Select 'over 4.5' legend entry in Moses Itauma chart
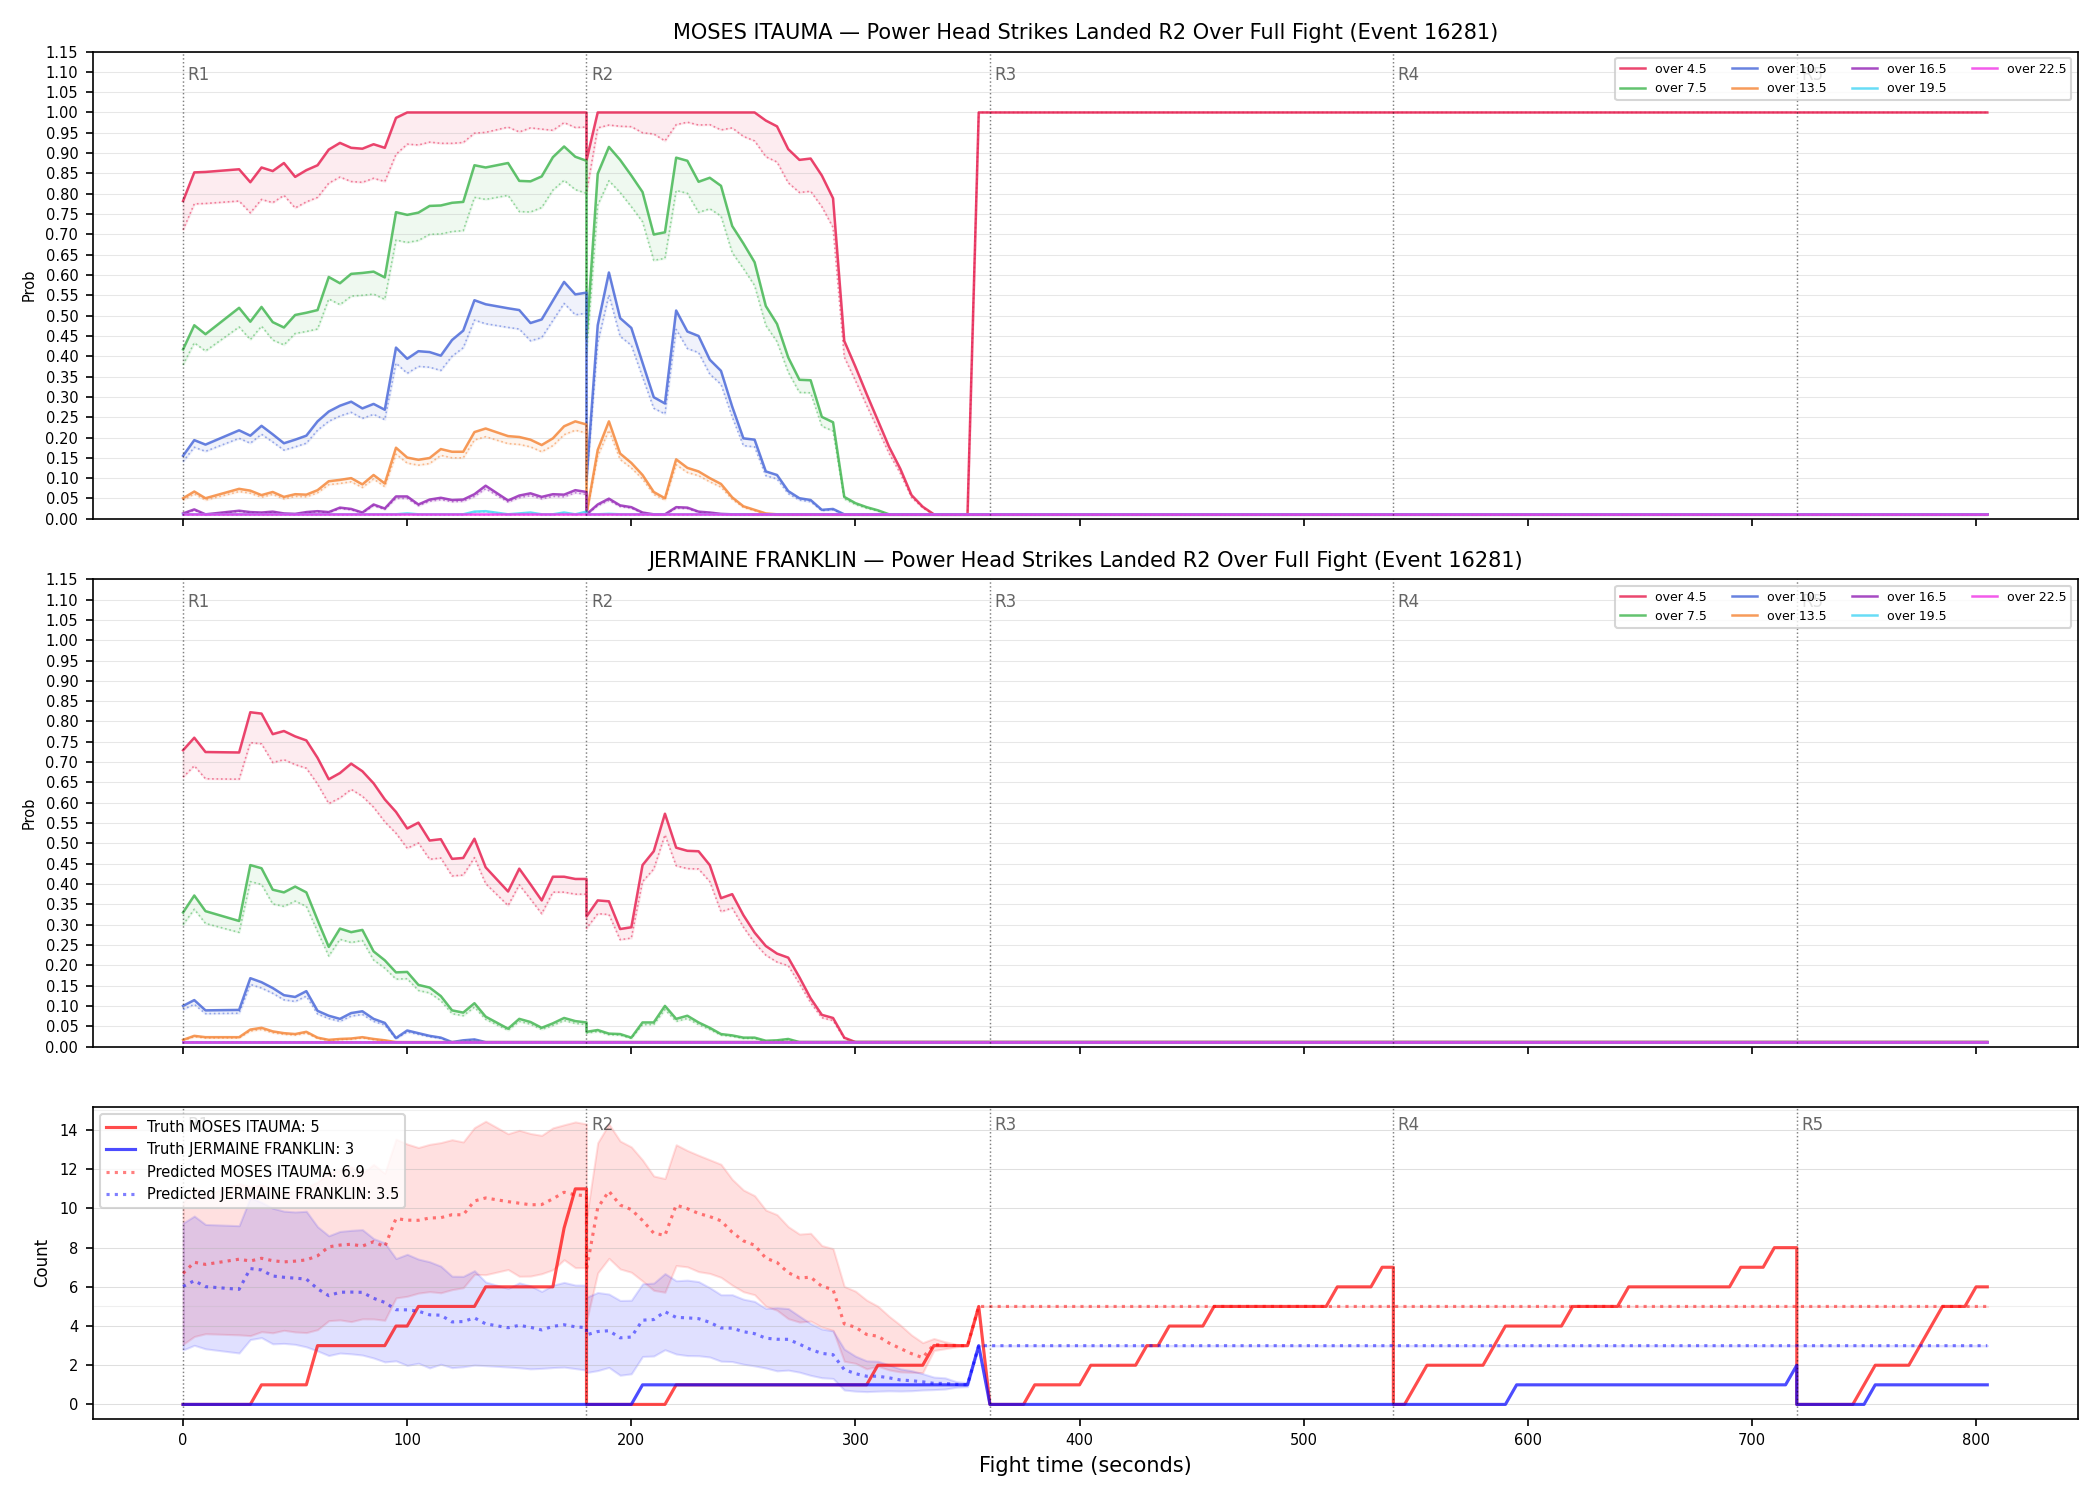2100x1500 pixels. point(1663,69)
